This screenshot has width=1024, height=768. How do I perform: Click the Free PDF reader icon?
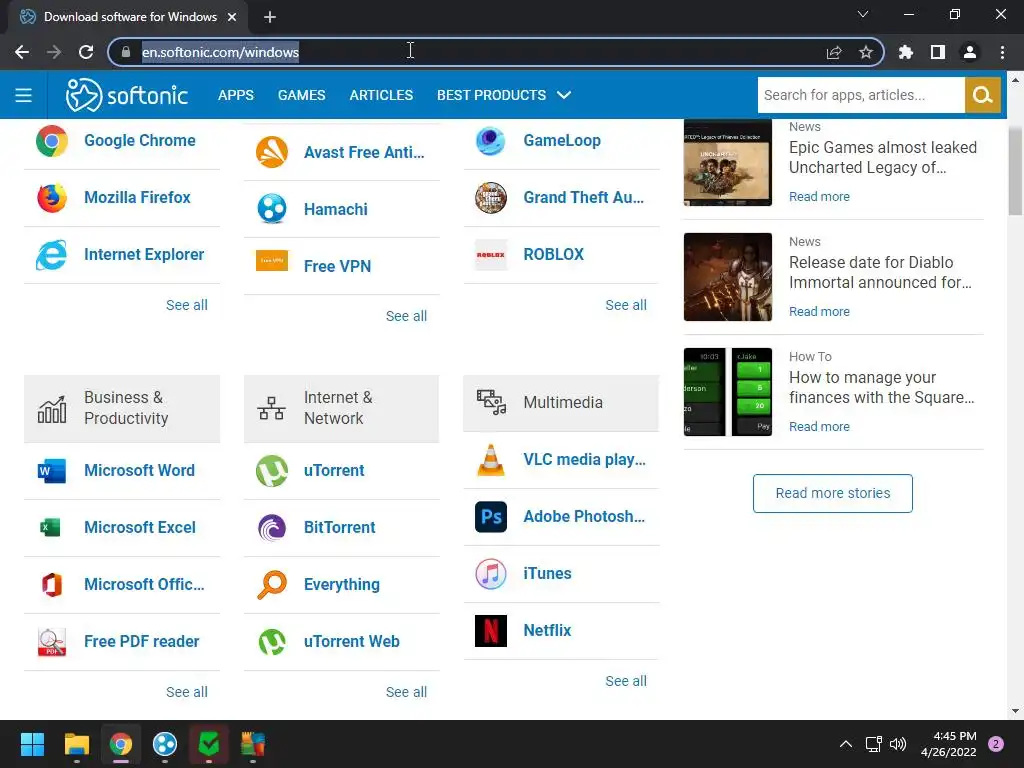(52, 642)
